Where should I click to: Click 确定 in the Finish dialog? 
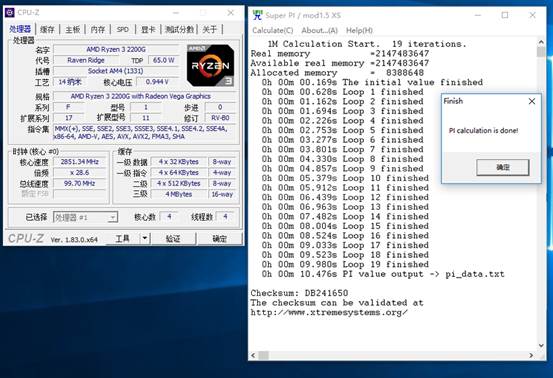click(x=503, y=167)
